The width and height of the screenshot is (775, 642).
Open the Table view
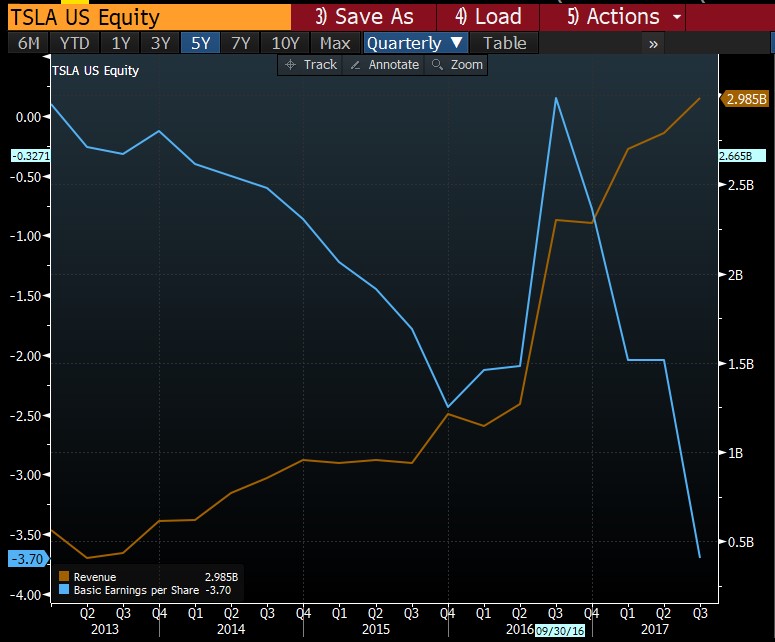pos(504,43)
